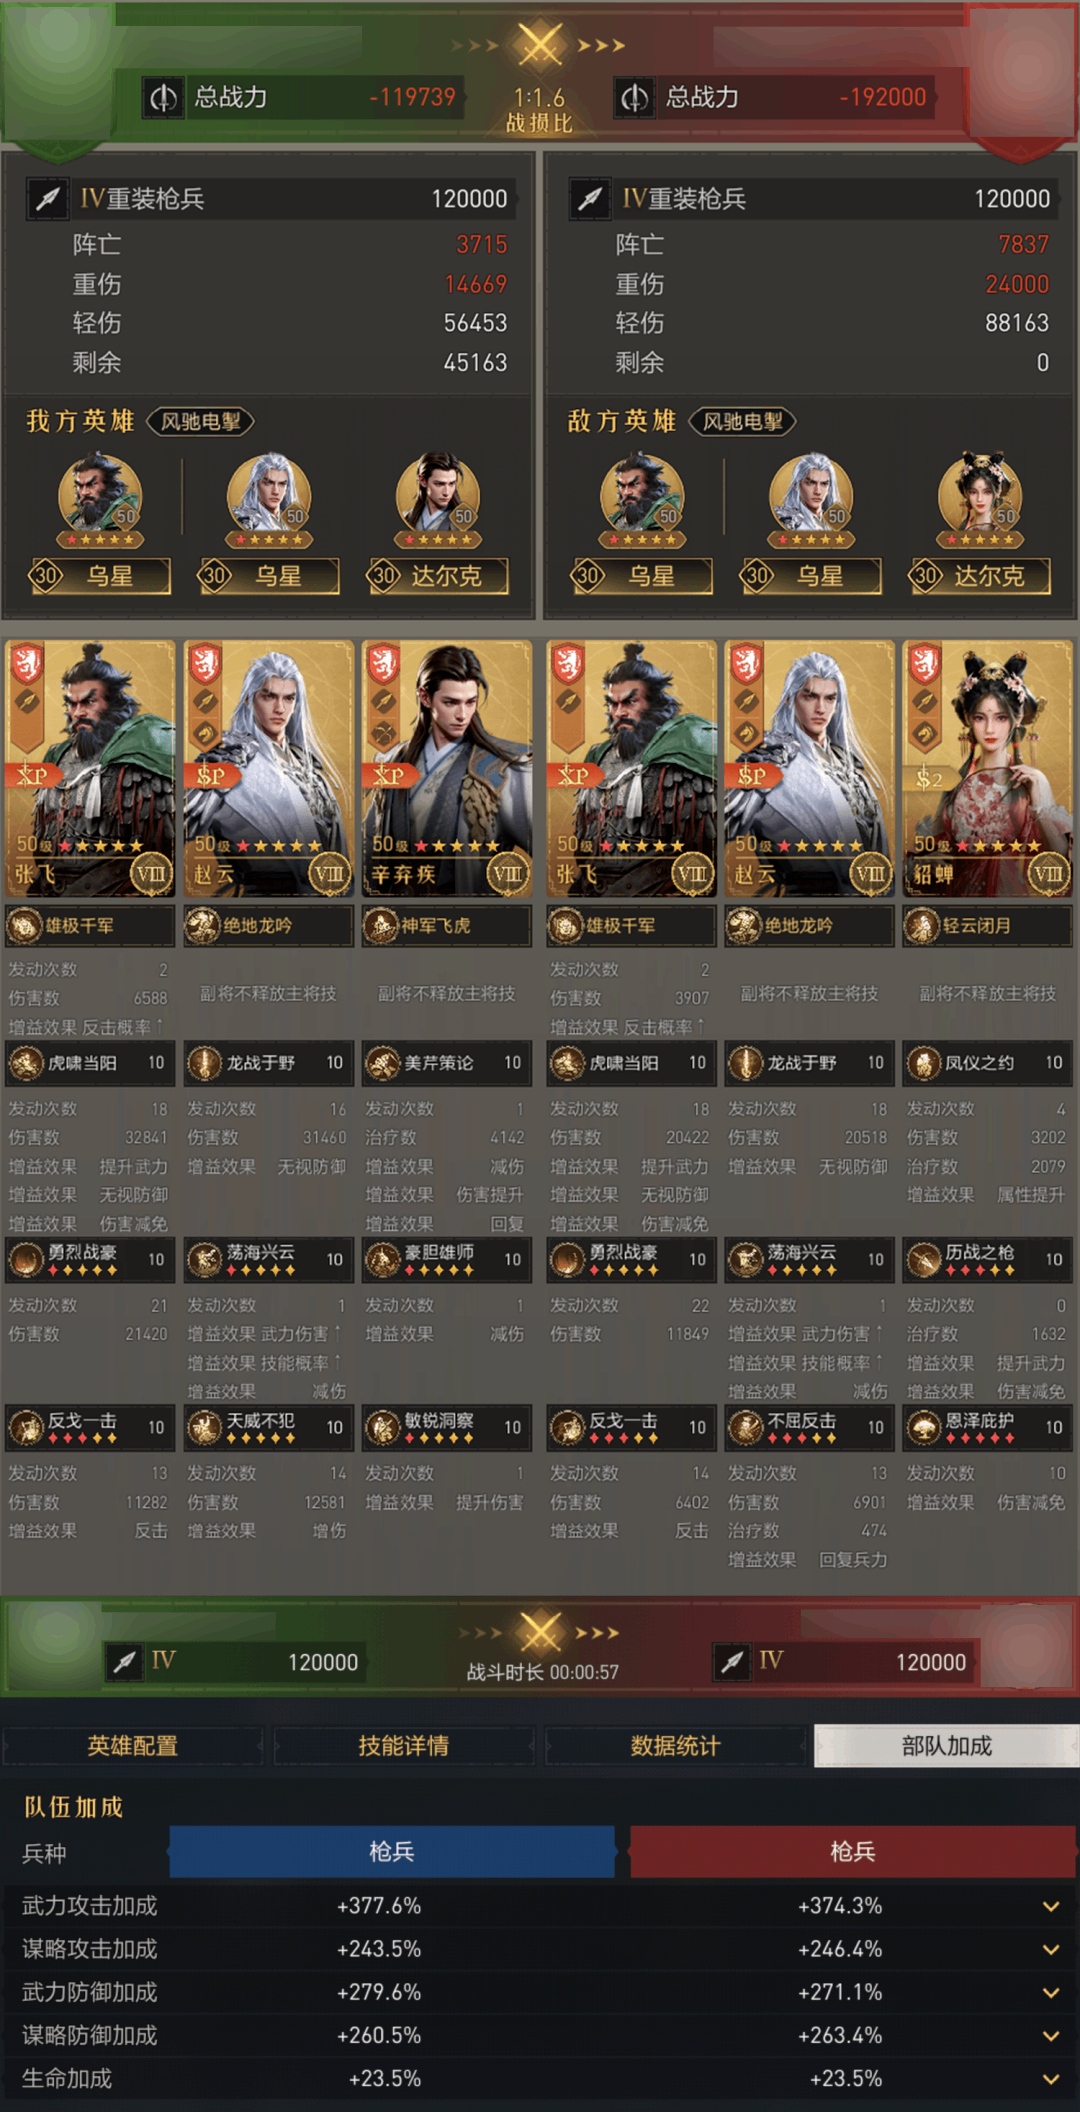Click our side's 风驰电掣 formation badge
The height and width of the screenshot is (2112, 1080).
(x=201, y=421)
